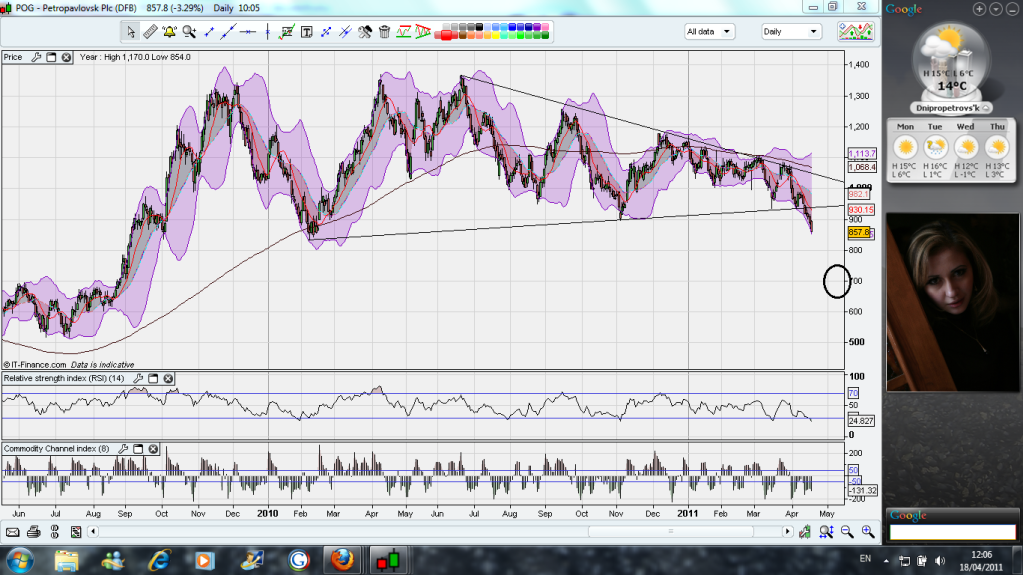Open Windows Explorer from taskbar
This screenshot has width=1023, height=575.
click(x=67, y=561)
